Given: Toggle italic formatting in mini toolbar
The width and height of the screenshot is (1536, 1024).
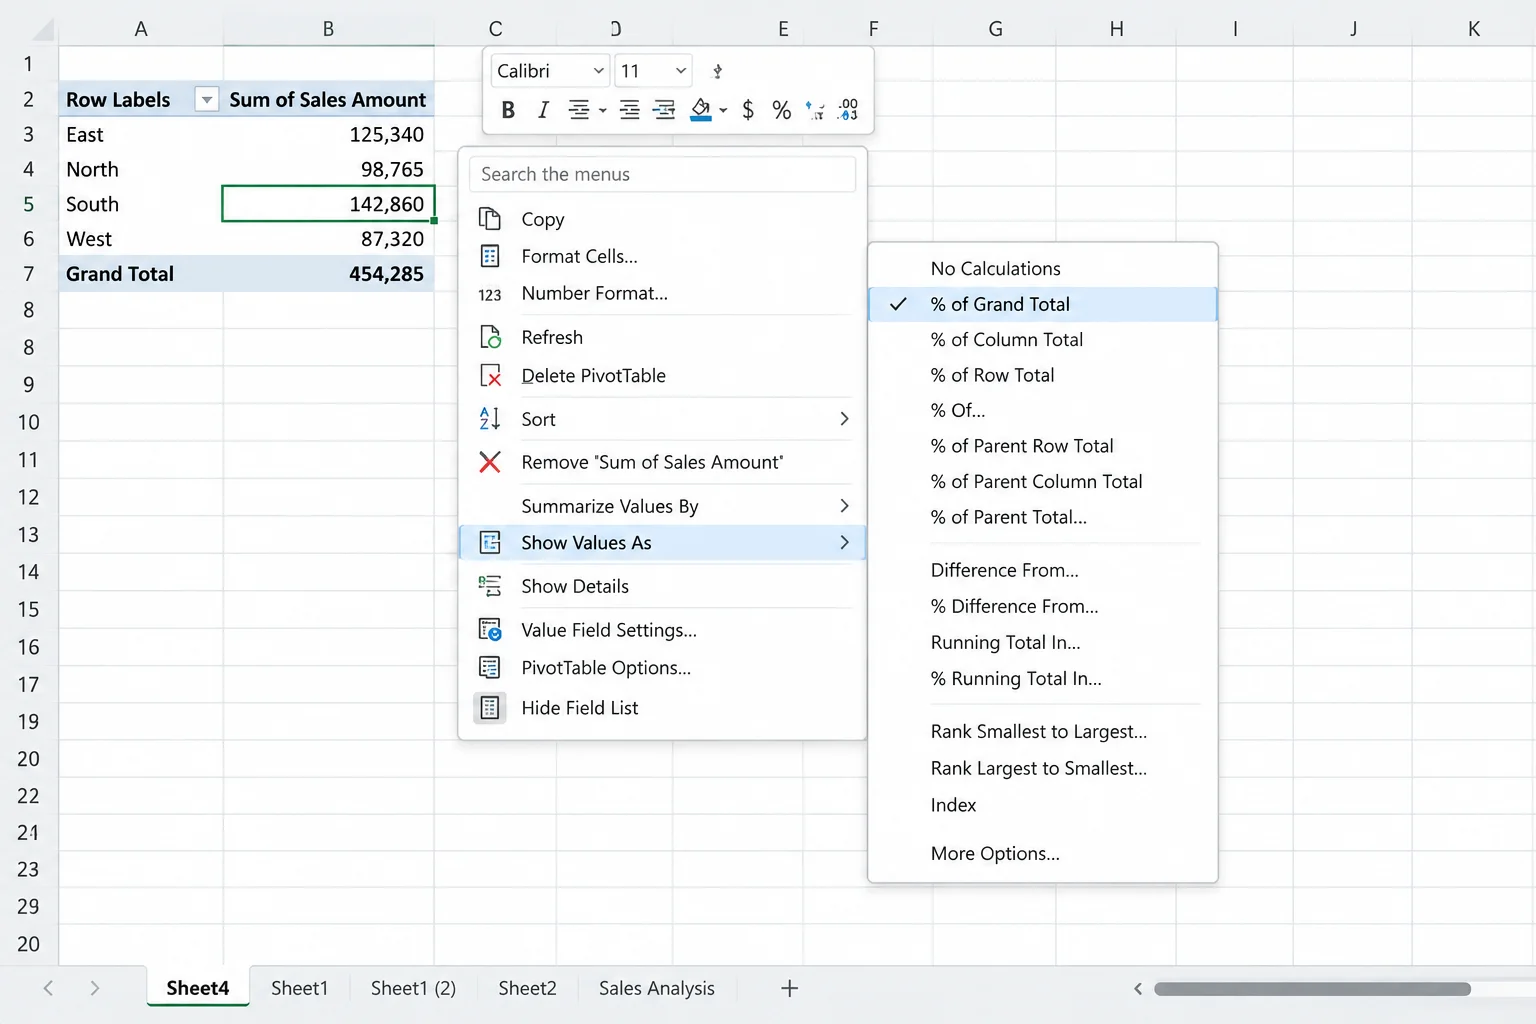Looking at the screenshot, I should pos(543,110).
